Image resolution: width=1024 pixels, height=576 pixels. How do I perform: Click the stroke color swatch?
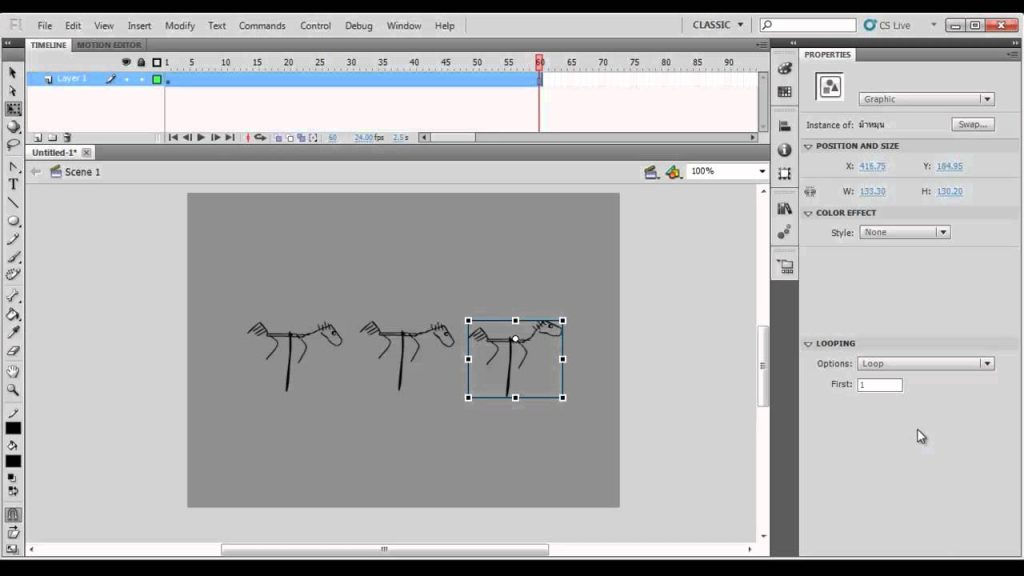pos(13,428)
